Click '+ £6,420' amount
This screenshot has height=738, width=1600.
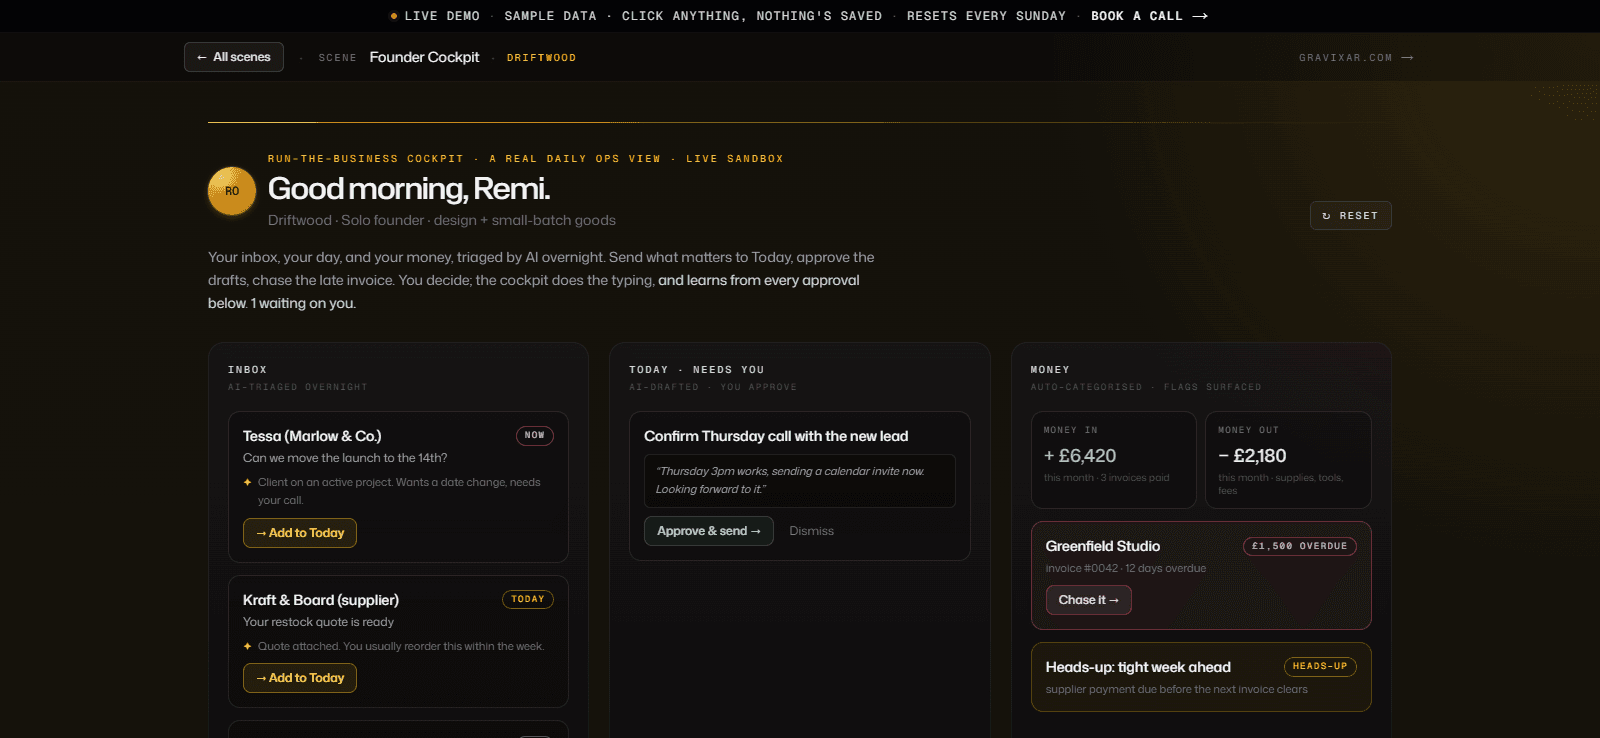coord(1080,456)
